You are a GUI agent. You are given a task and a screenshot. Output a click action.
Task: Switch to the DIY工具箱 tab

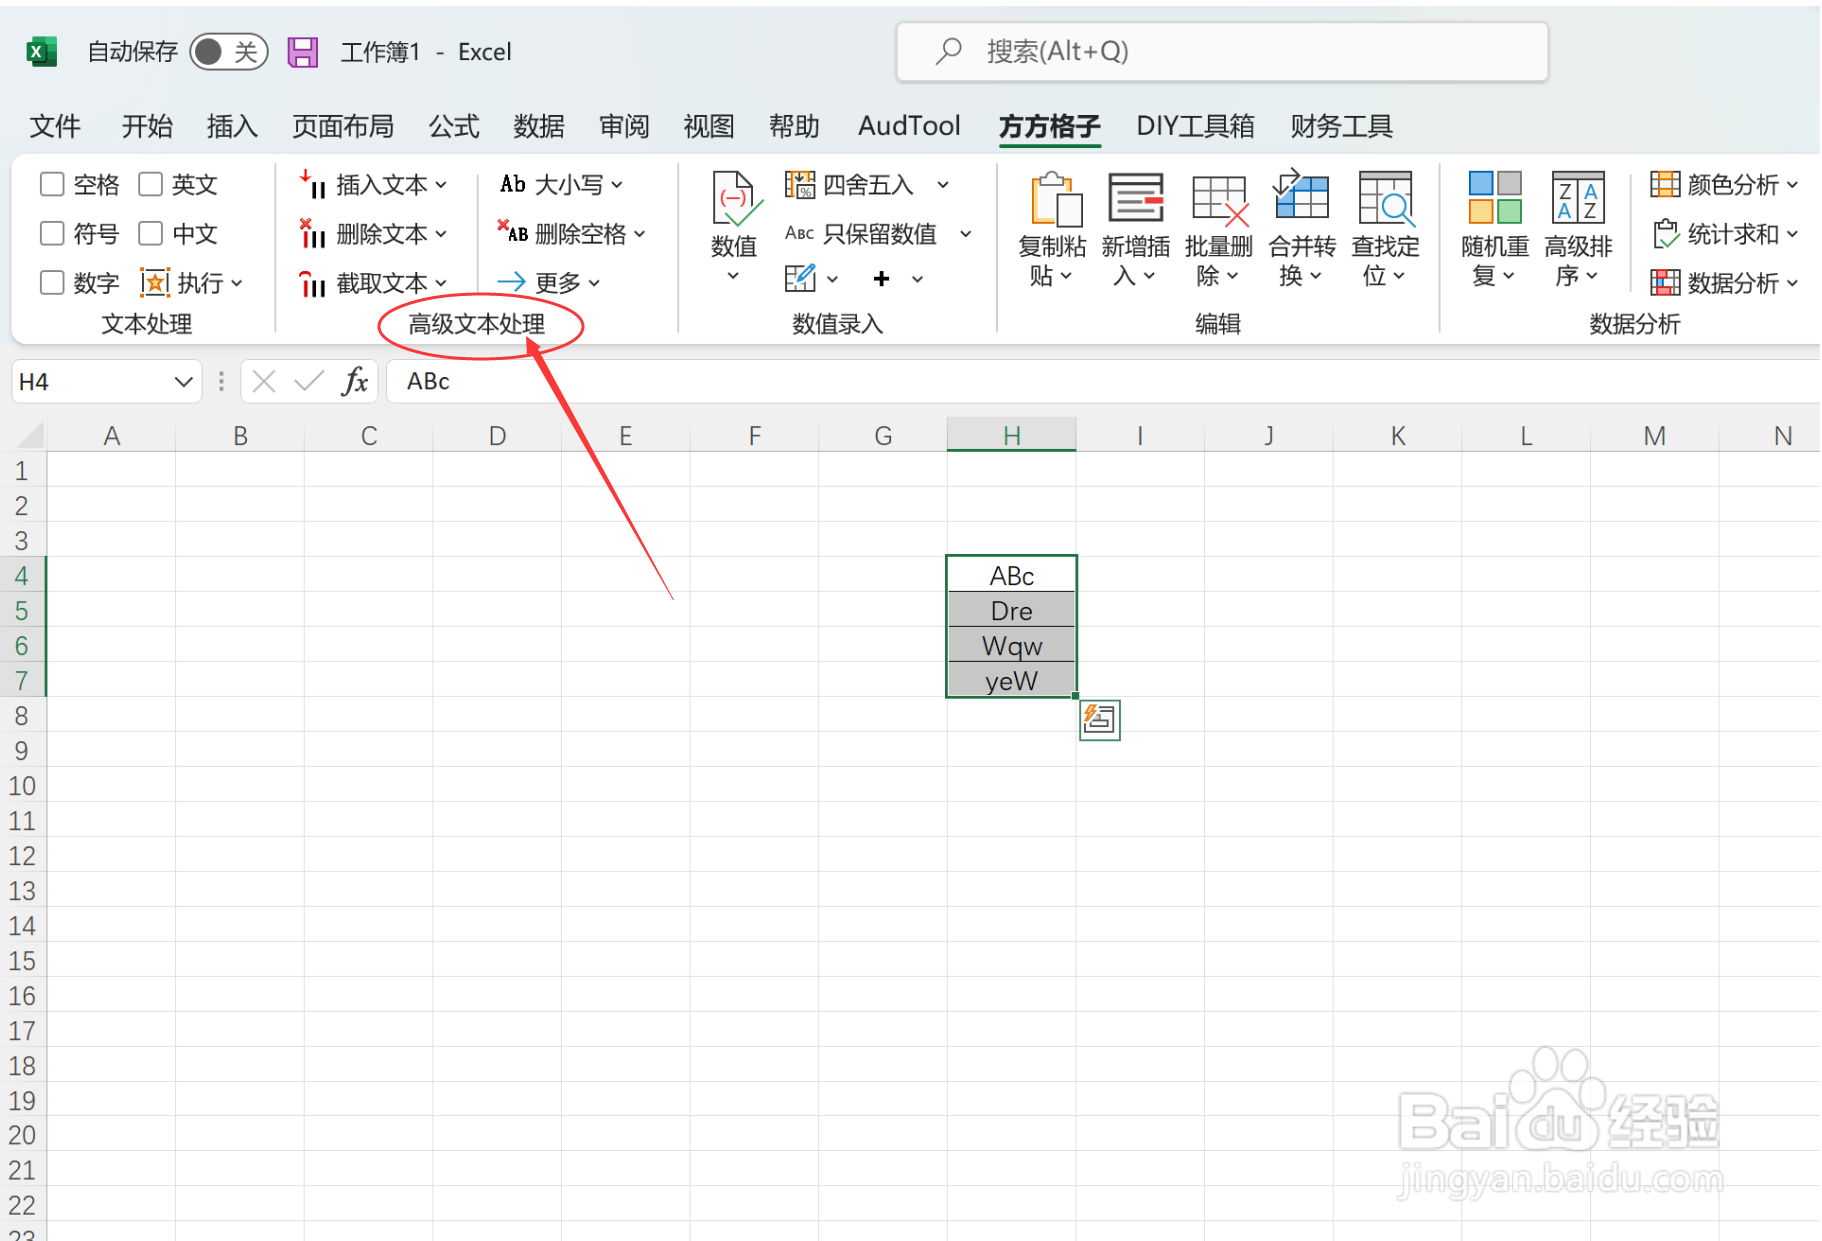coord(1195,126)
